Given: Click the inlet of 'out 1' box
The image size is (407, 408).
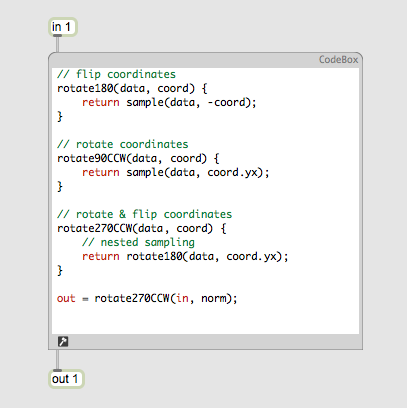Looking at the screenshot, I should pos(57,370).
